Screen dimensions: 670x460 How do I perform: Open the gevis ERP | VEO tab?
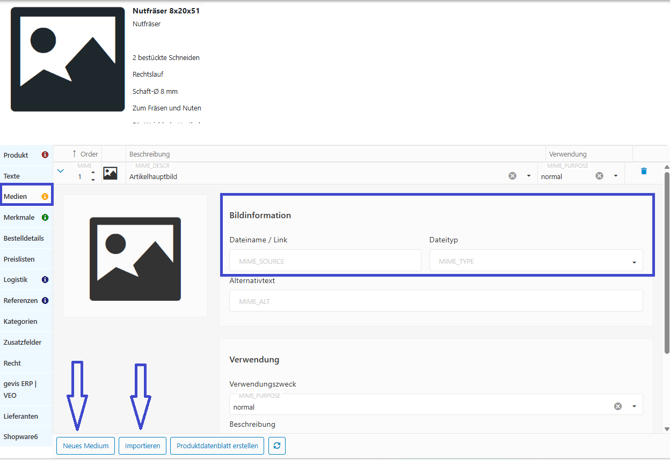pyautogui.click(x=26, y=390)
